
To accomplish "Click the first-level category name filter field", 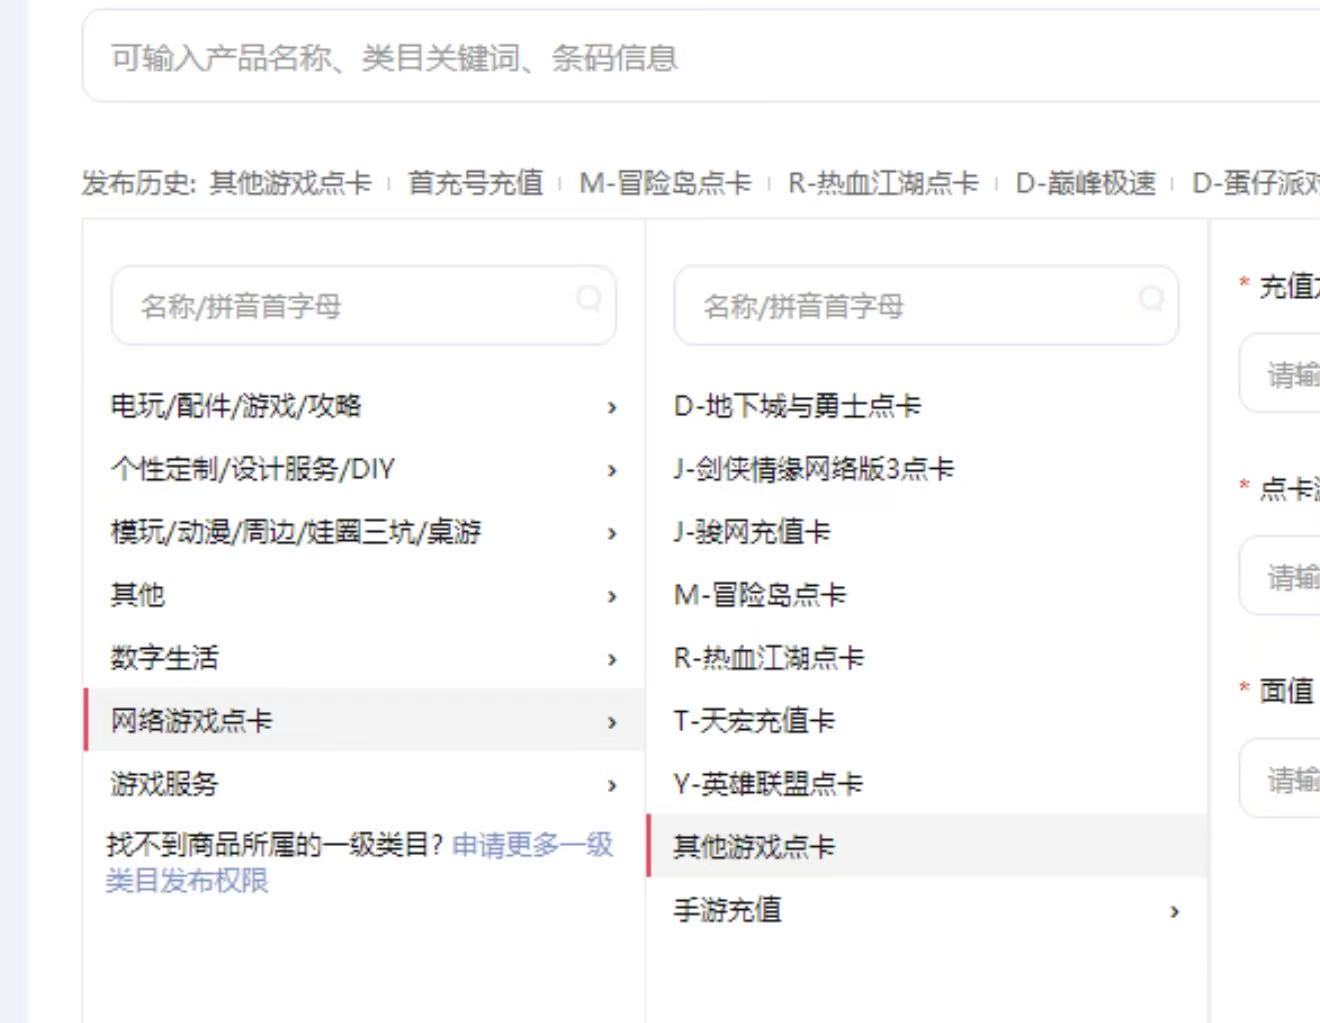I will [x=364, y=306].
